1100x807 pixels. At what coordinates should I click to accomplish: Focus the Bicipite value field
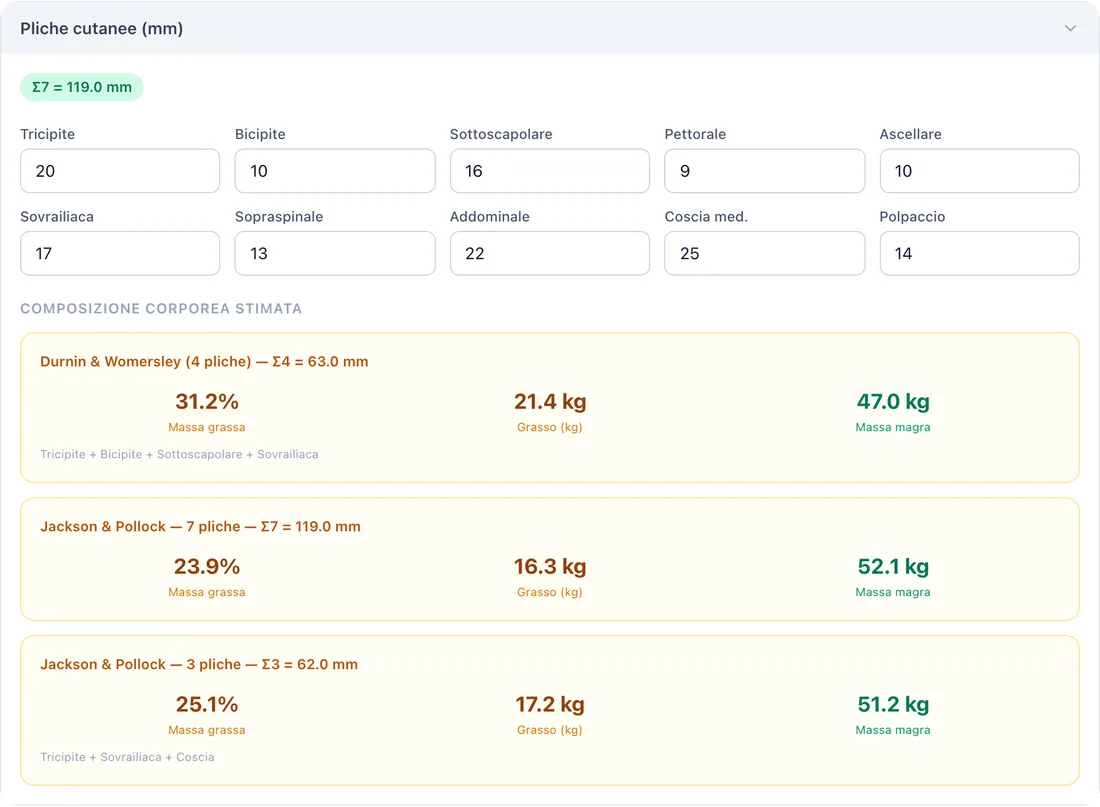click(x=335, y=171)
